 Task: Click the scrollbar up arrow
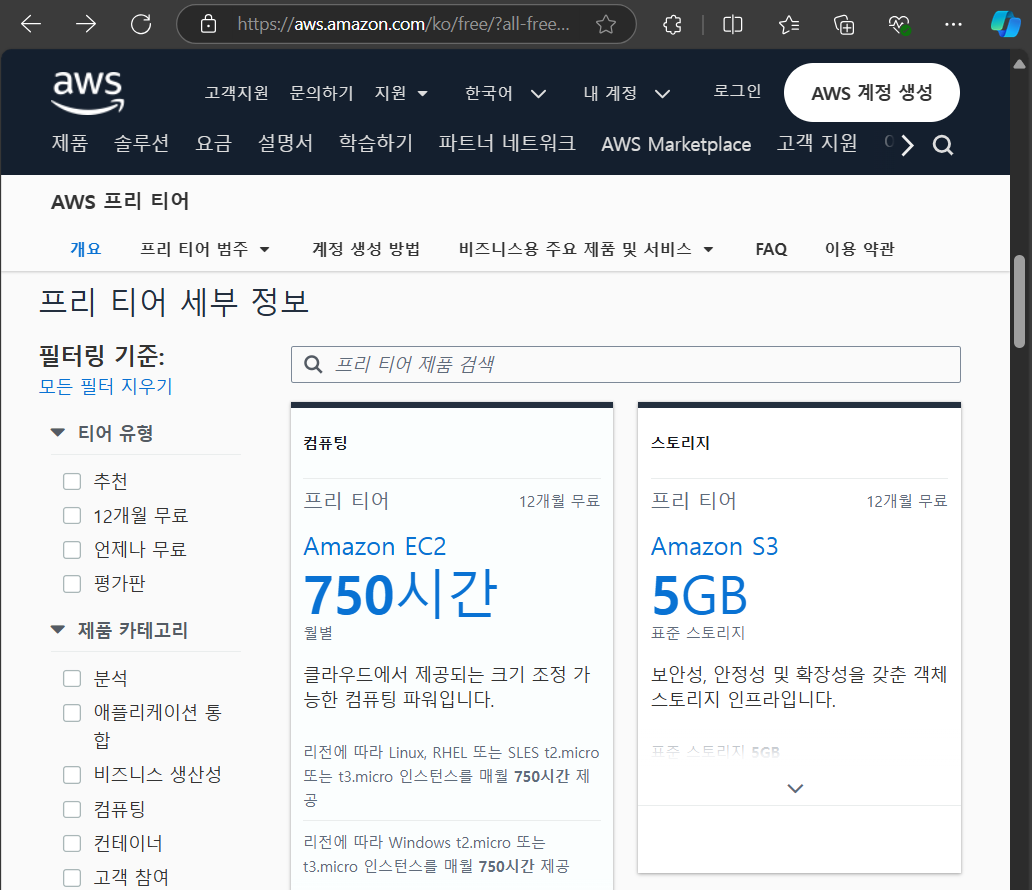click(1019, 64)
